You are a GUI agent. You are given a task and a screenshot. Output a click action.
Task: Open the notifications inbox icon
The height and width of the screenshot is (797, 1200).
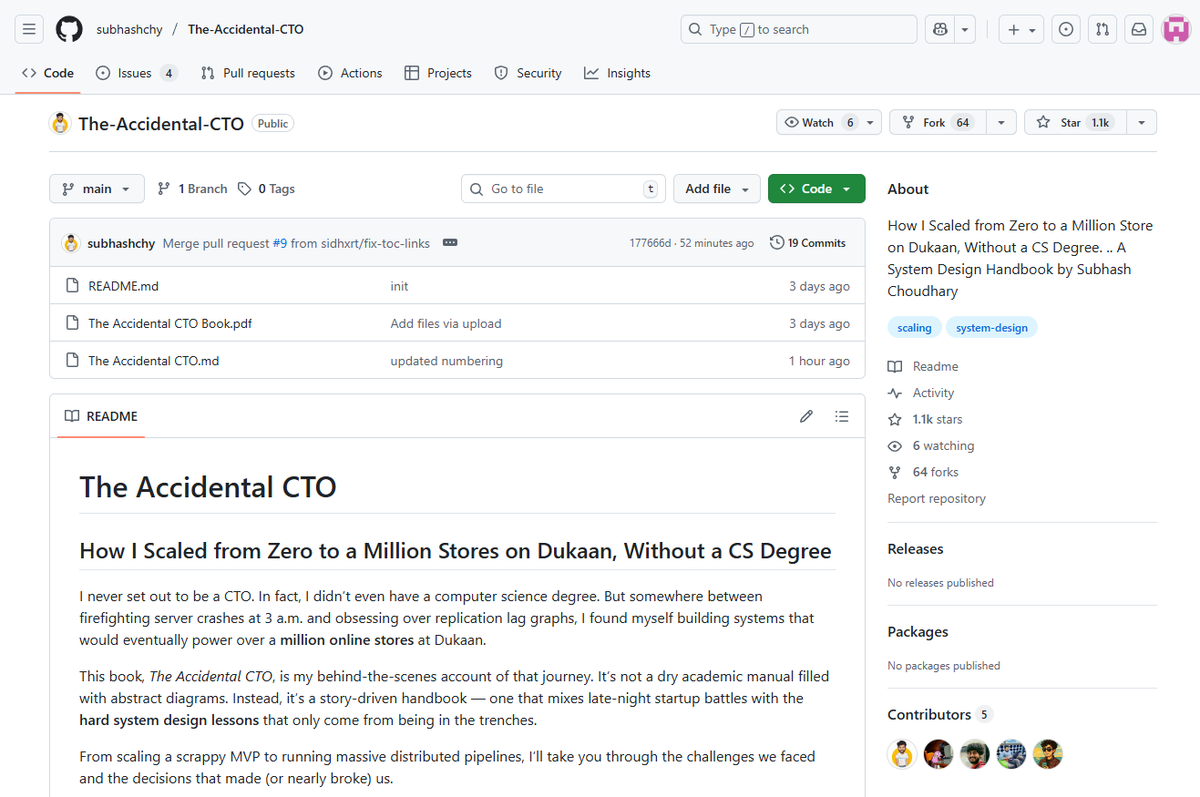[x=1138, y=30]
